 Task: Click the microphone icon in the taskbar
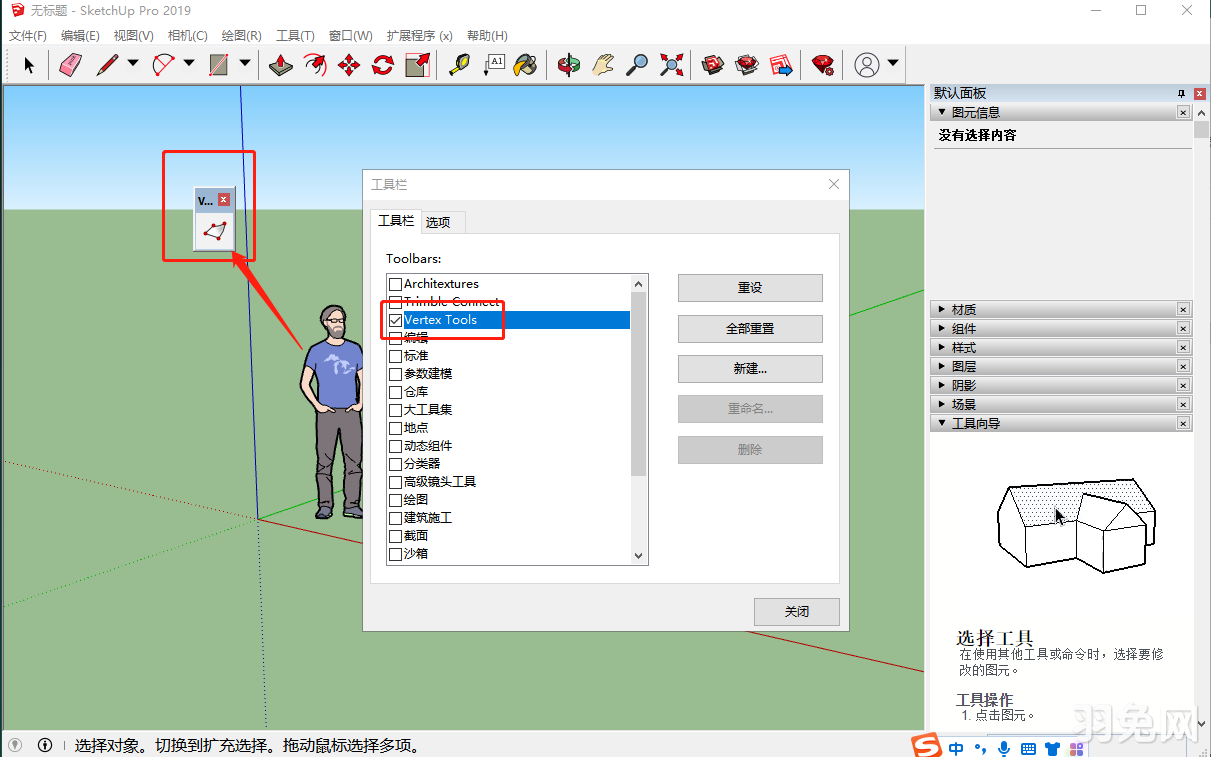(x=1004, y=748)
